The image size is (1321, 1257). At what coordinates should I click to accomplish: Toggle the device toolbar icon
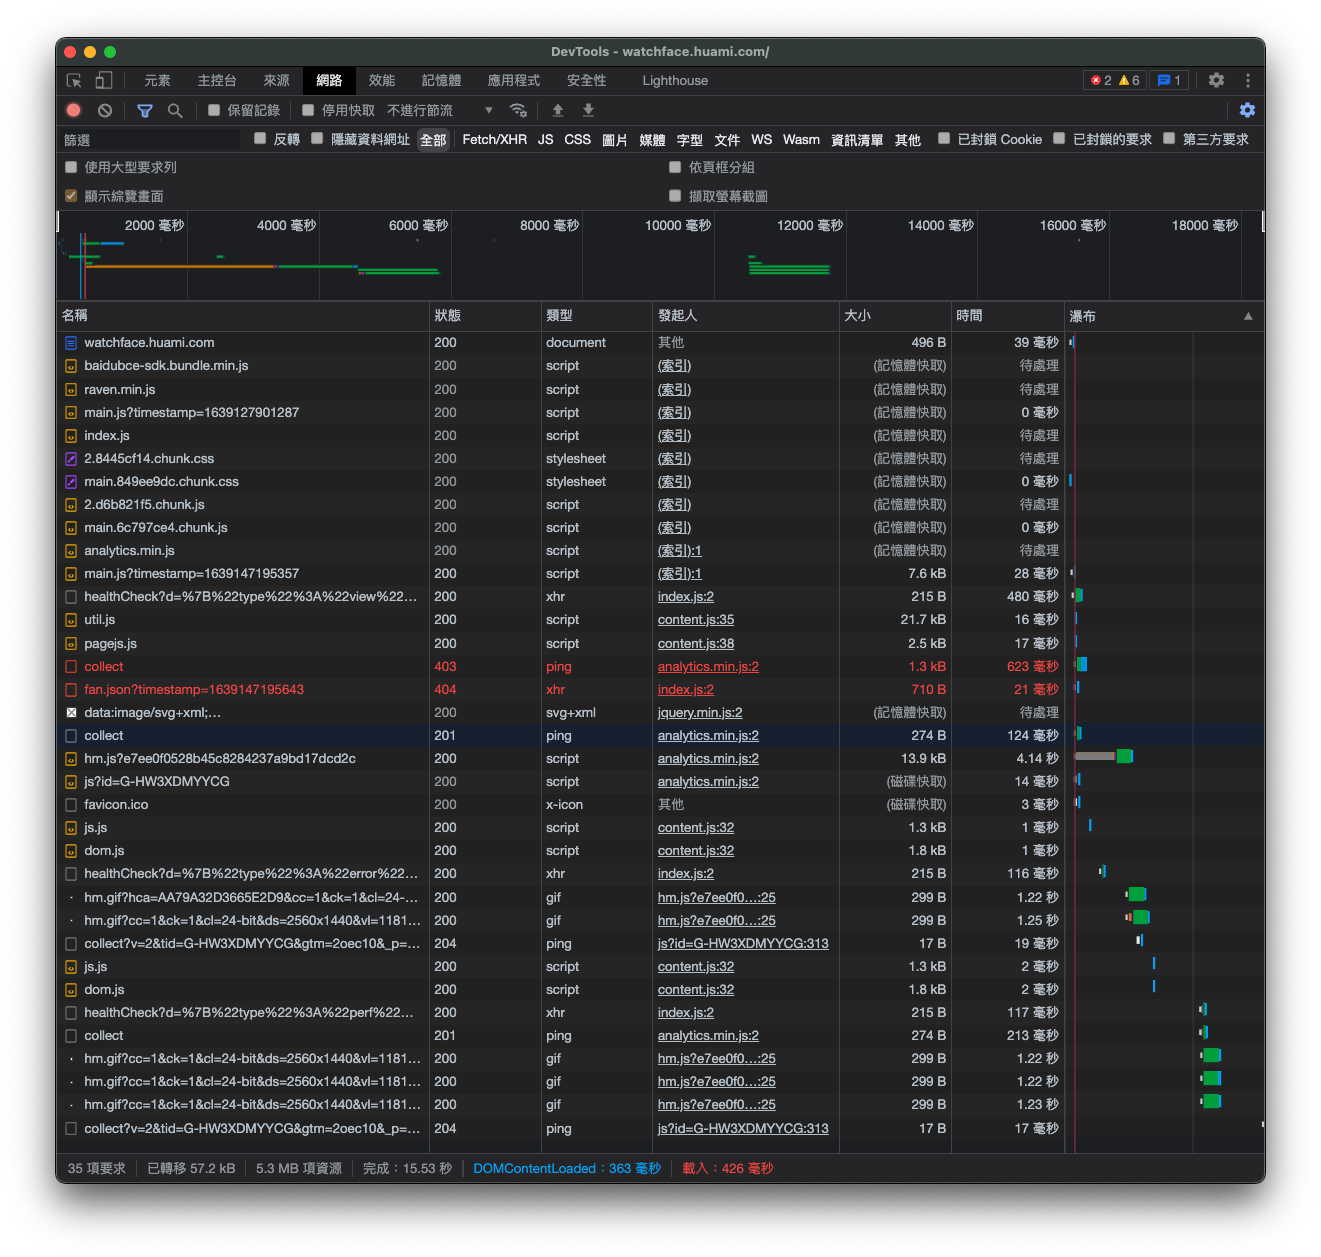tap(104, 80)
